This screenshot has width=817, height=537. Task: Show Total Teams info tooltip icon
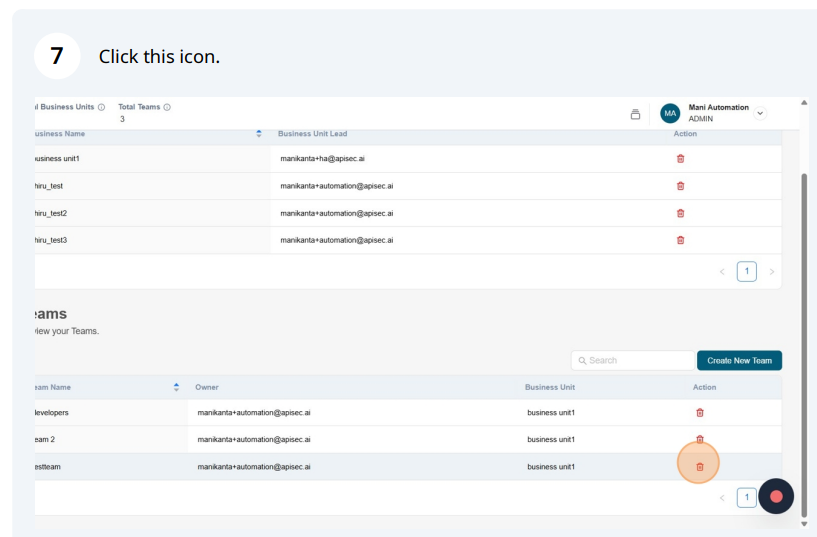(x=167, y=107)
